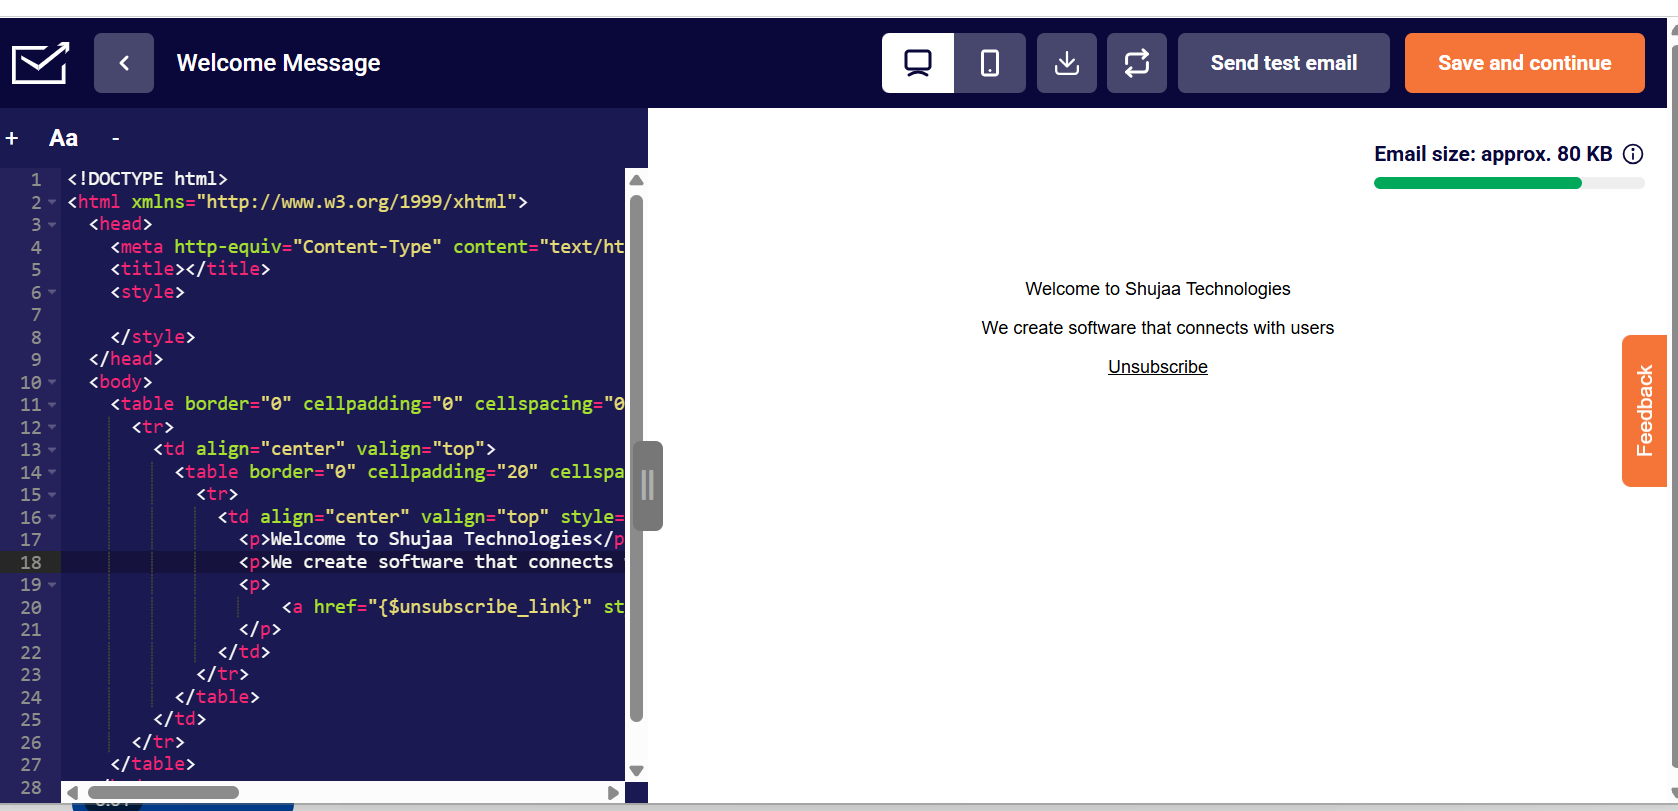This screenshot has height=811, width=1678.
Task: Click the envelope logo icon
Action: pyautogui.click(x=40, y=63)
